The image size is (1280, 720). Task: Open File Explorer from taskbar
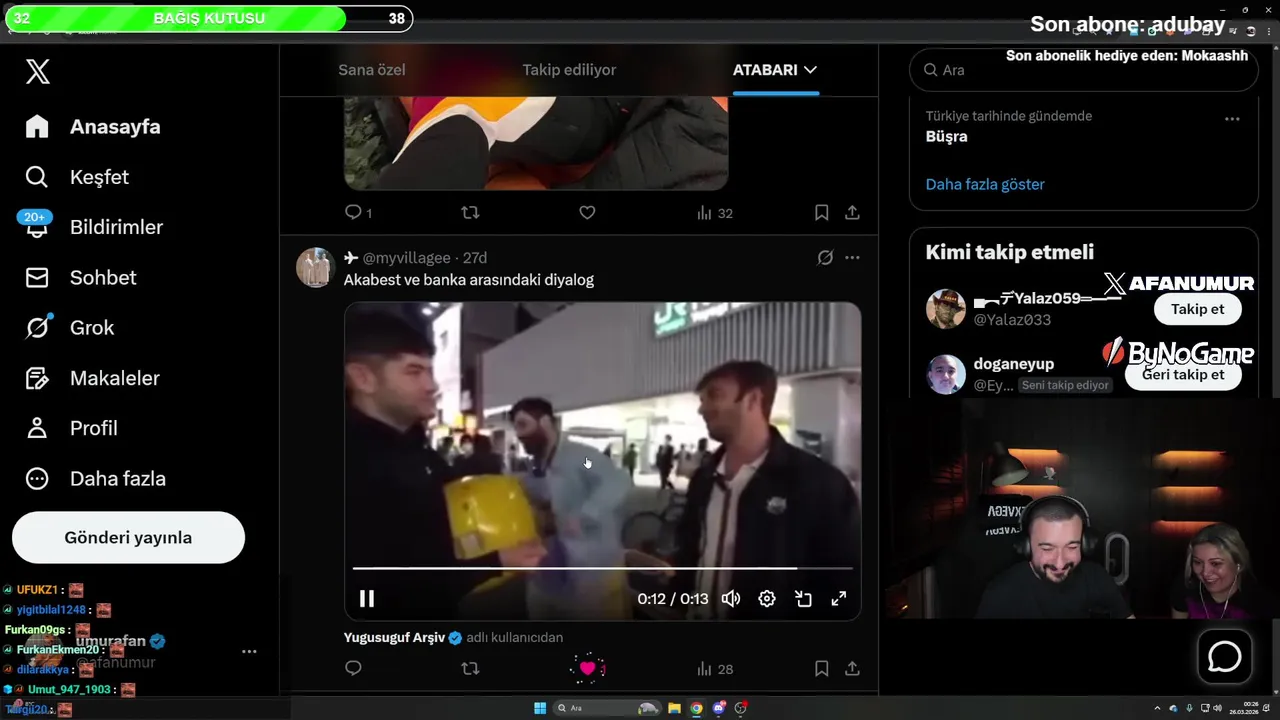674,708
